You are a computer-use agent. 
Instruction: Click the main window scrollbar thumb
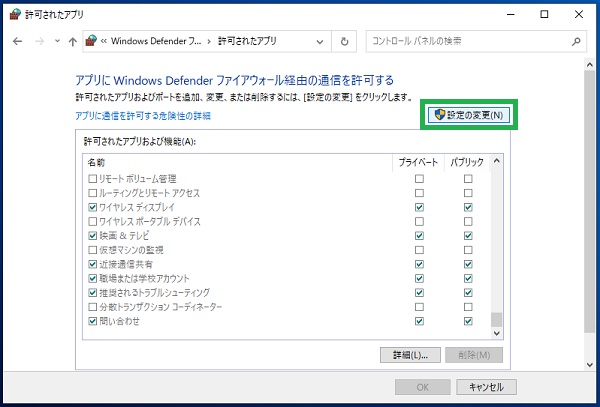coord(590,202)
